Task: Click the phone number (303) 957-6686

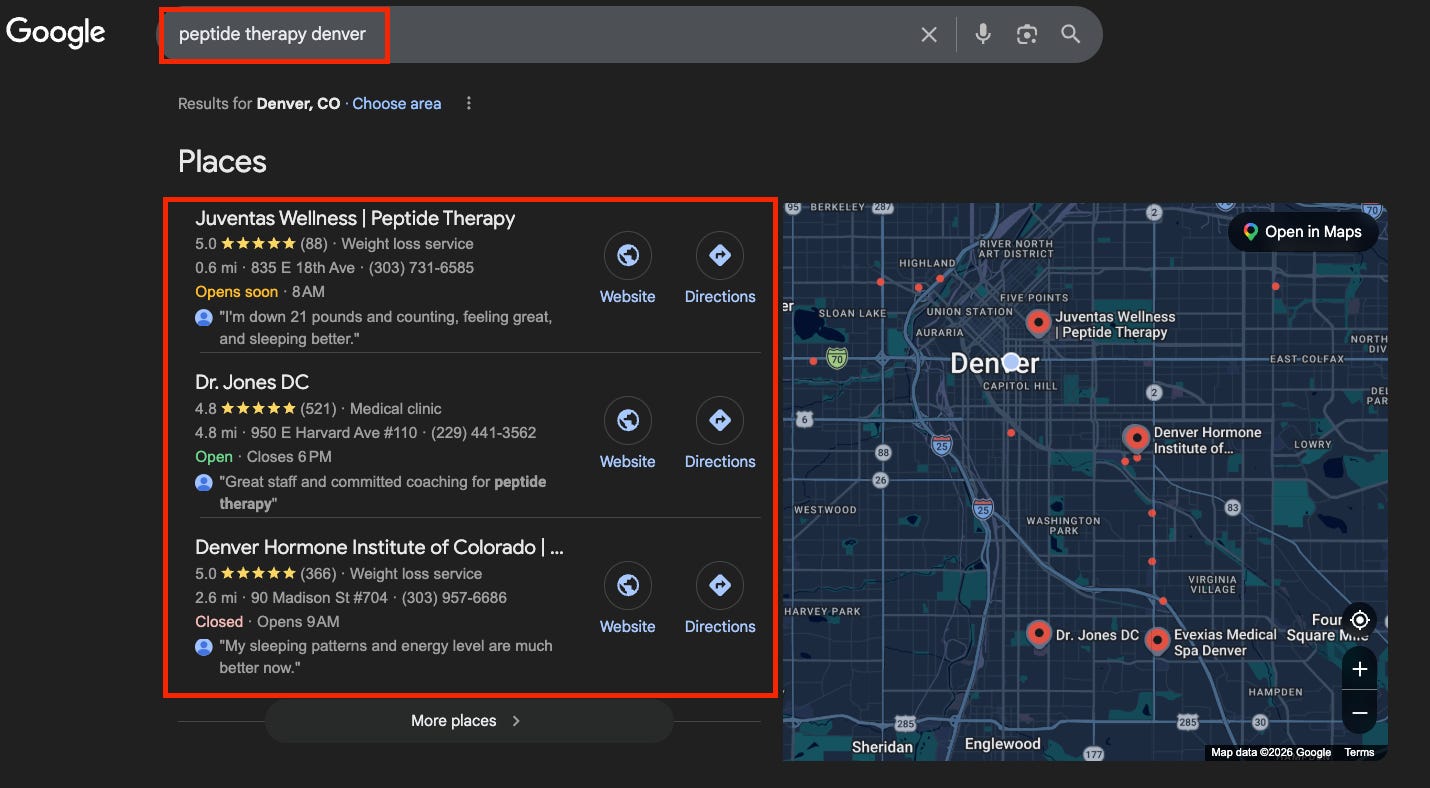Action: 454,598
